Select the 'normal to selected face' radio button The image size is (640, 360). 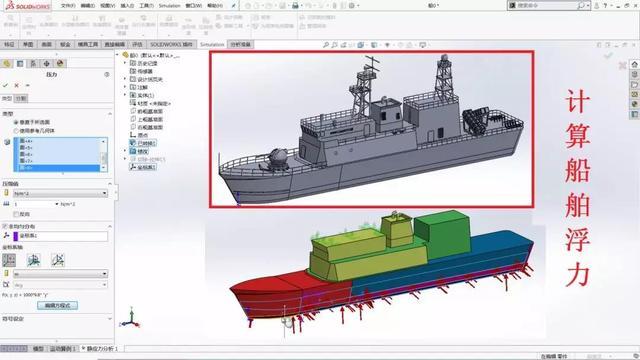16,122
